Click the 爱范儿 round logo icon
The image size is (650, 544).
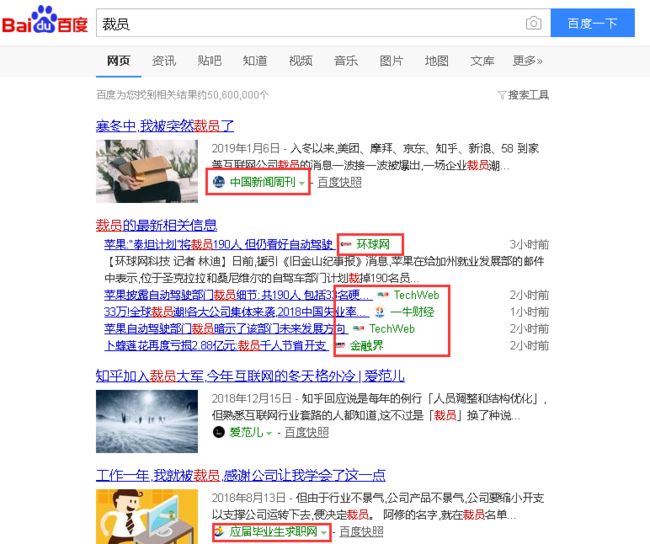(x=218, y=432)
